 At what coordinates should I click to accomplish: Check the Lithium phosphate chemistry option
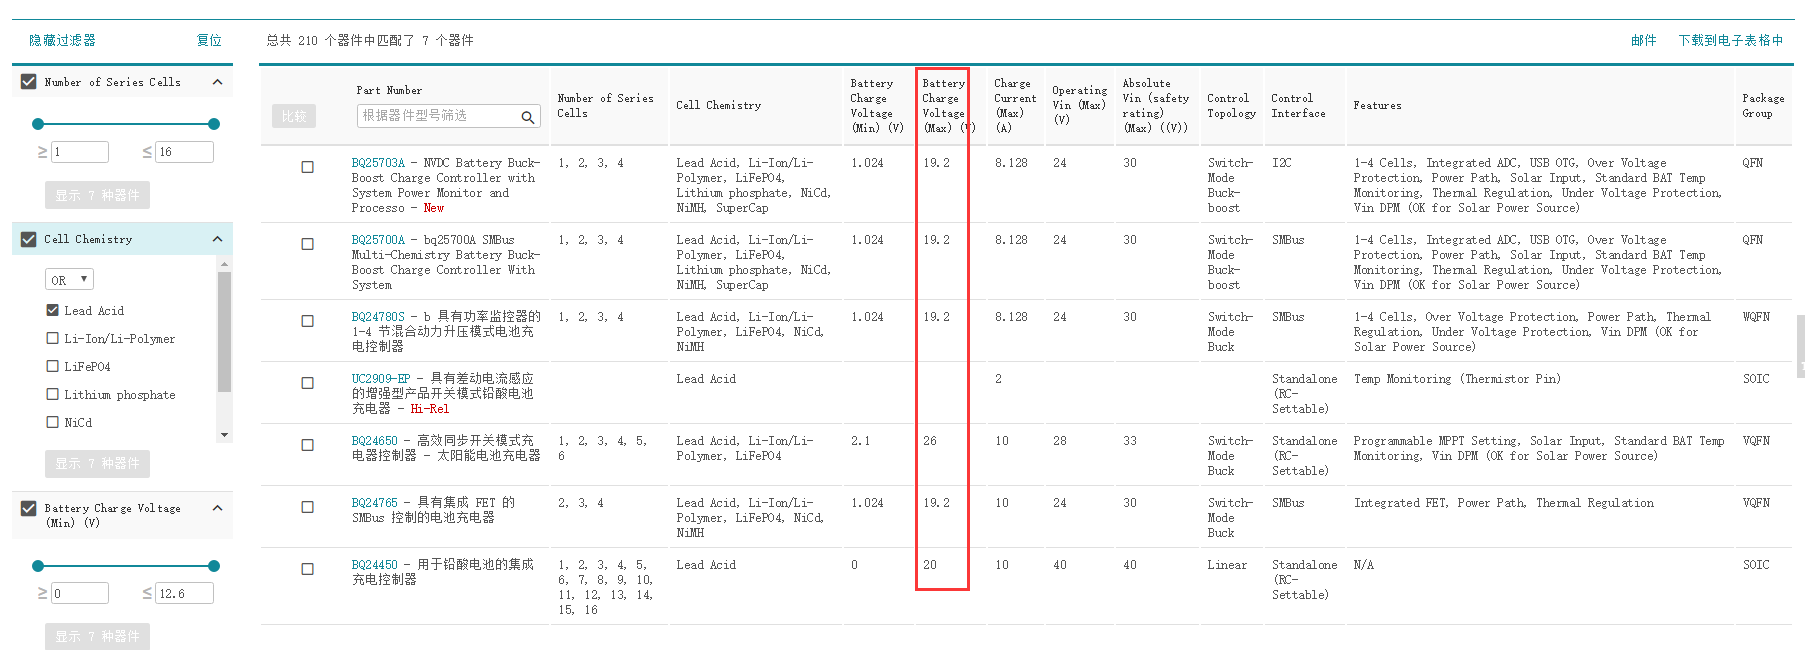[x=53, y=394]
